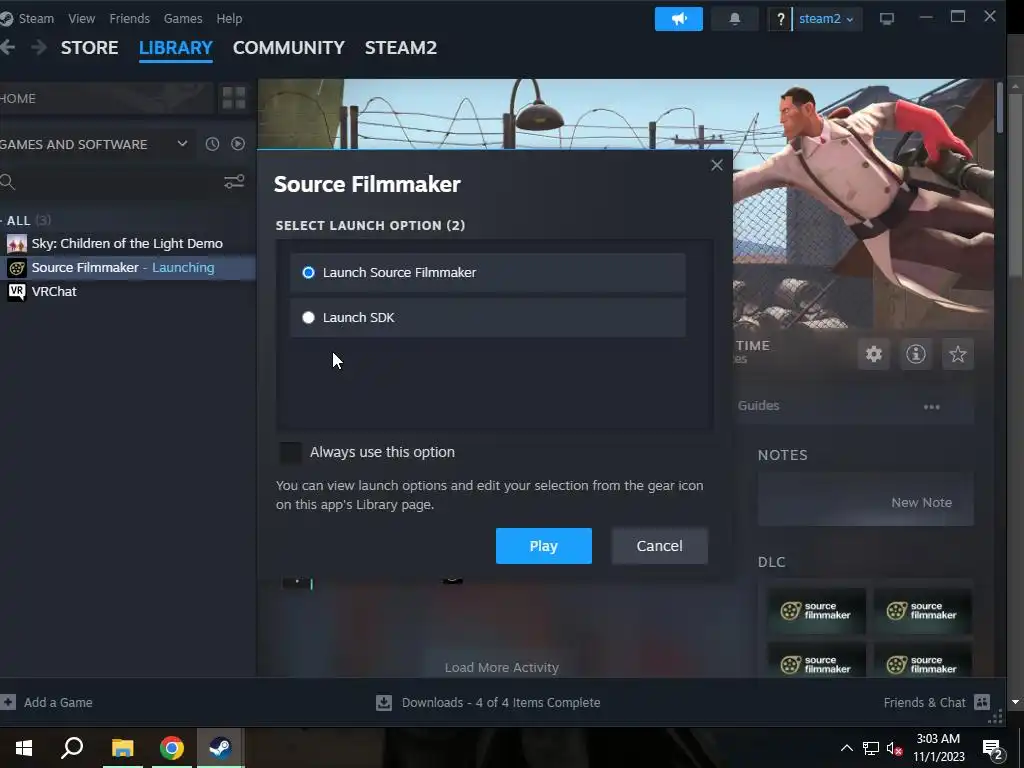
Task: Open Source Filmmaker gear settings icon
Action: coord(874,354)
